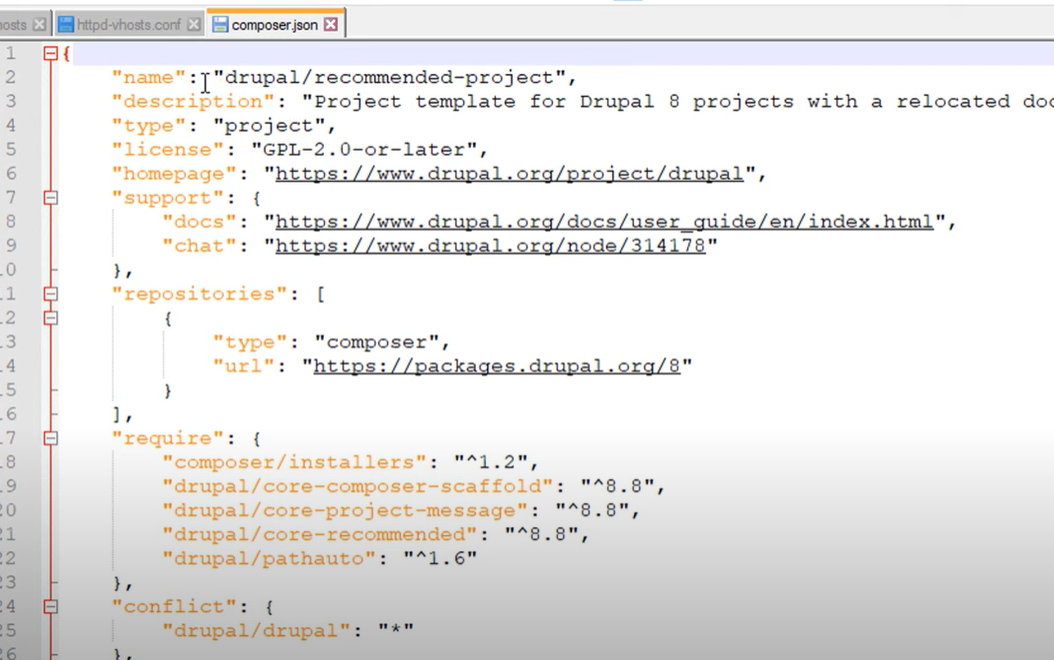Screen dimensions: 1054x660
Task: Click the "GPL-2.0-or-later" value
Action: pos(364,149)
